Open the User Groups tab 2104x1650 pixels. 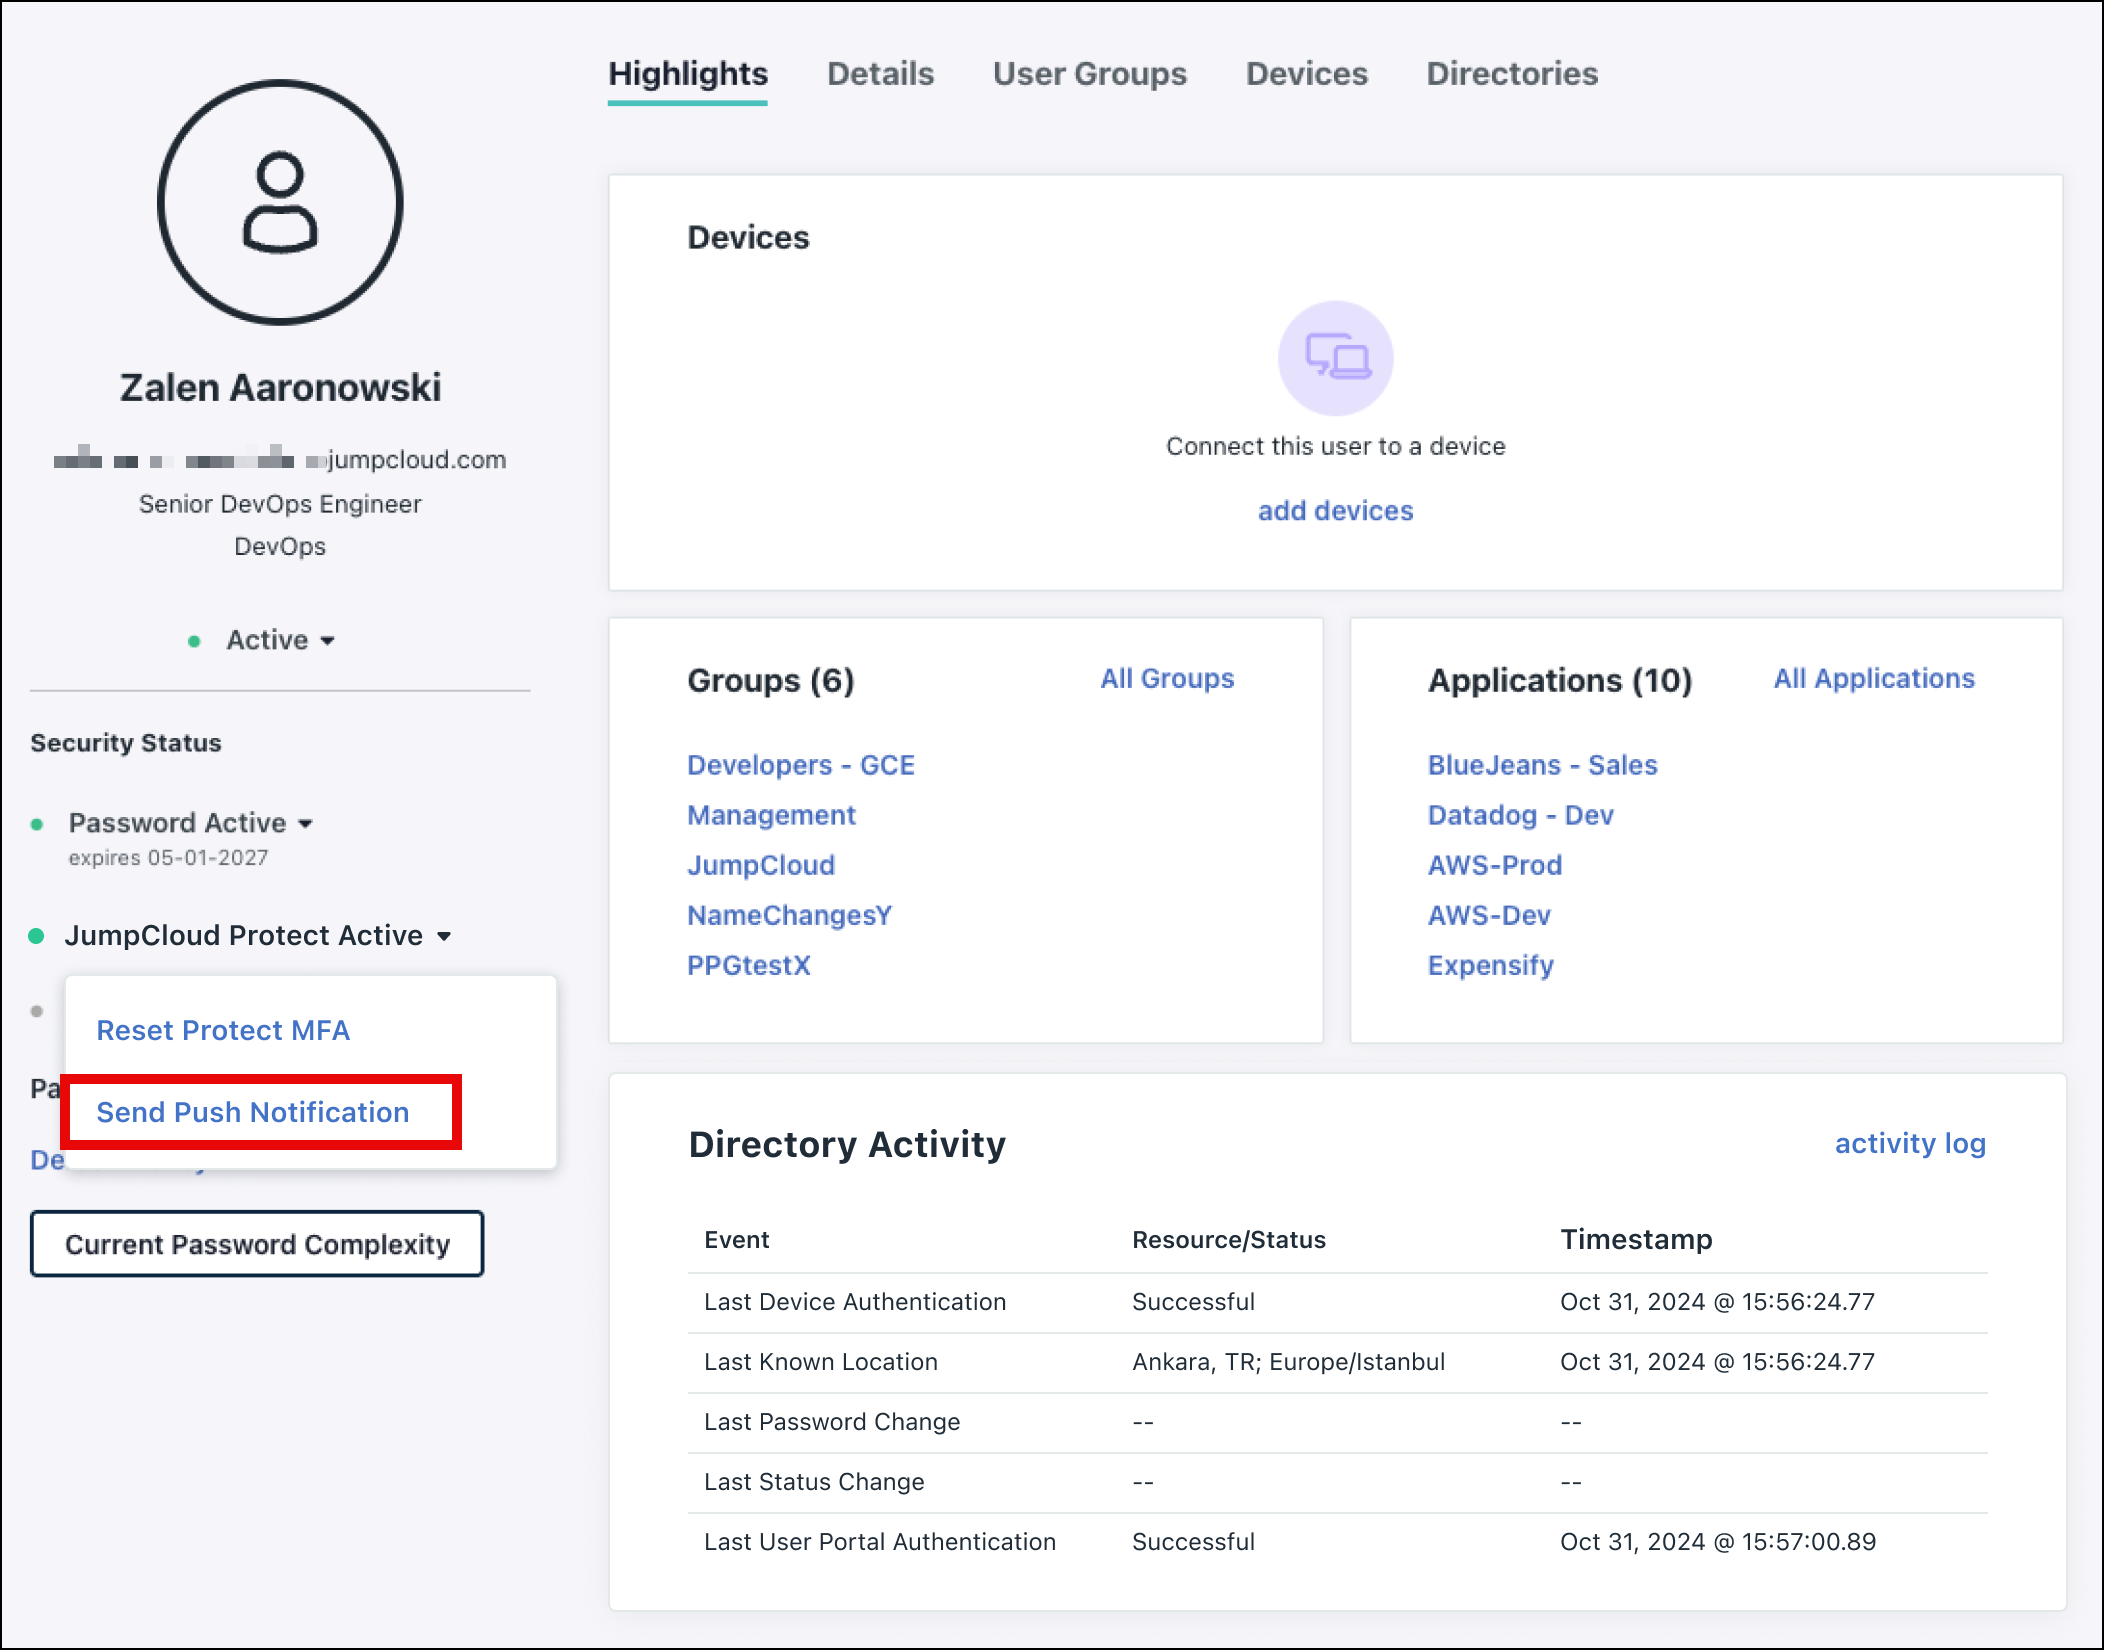point(1089,73)
